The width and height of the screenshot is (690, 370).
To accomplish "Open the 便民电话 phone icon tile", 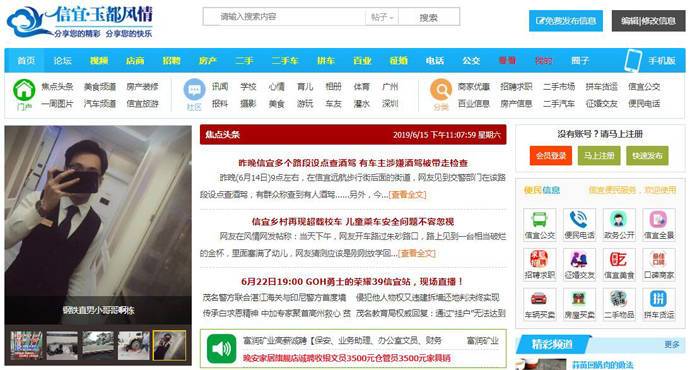I will click(x=579, y=224).
